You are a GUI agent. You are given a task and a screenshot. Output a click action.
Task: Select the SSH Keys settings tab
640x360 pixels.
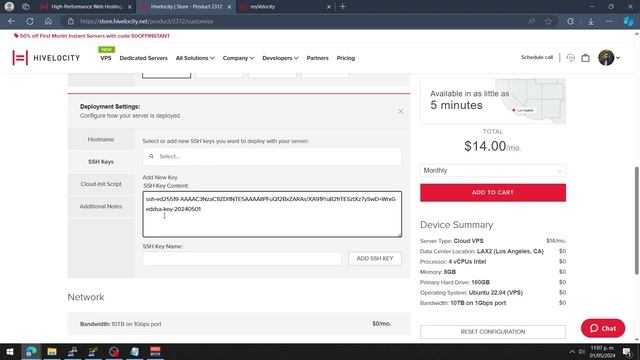click(101, 162)
